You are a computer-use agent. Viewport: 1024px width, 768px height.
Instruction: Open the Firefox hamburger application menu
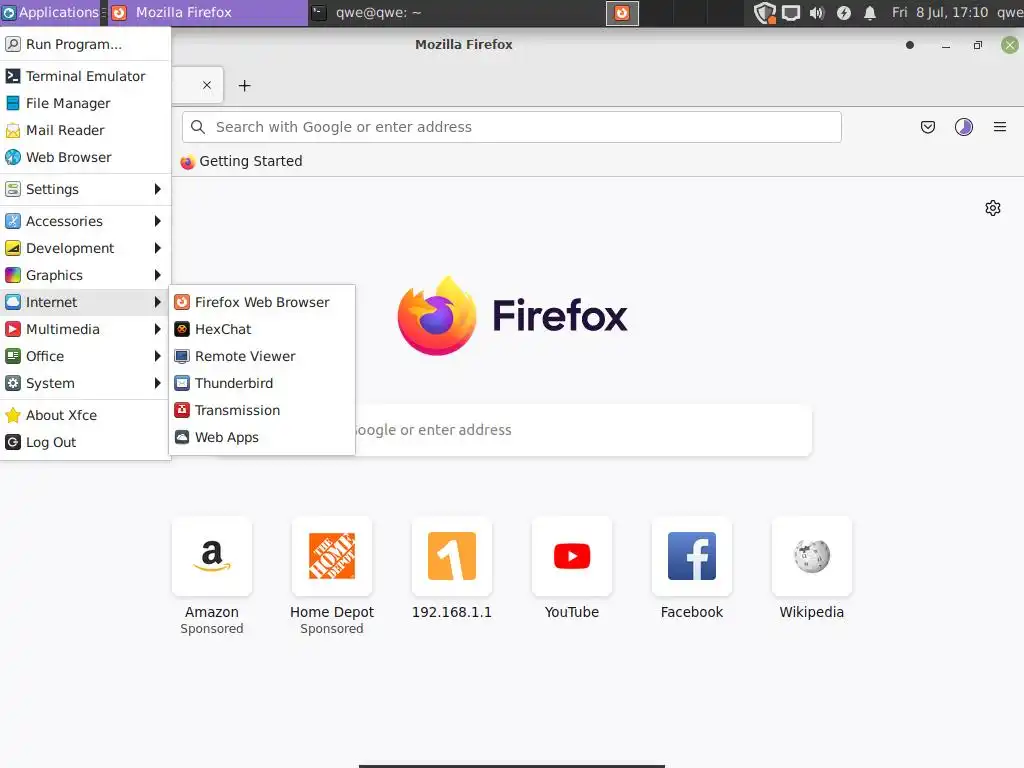pos(1000,127)
